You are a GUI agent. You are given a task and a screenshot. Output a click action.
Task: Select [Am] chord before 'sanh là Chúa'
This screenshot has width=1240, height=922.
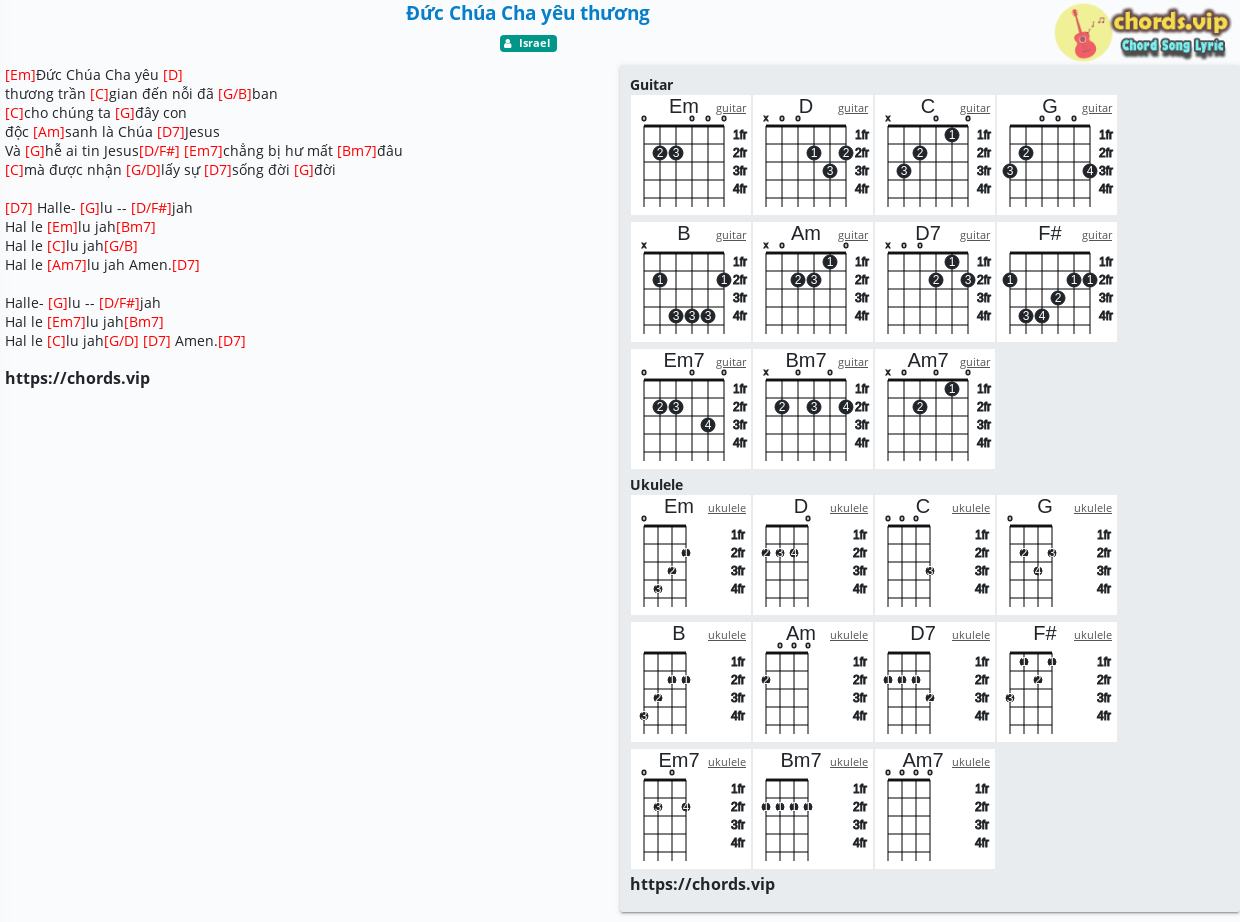pos(49,132)
